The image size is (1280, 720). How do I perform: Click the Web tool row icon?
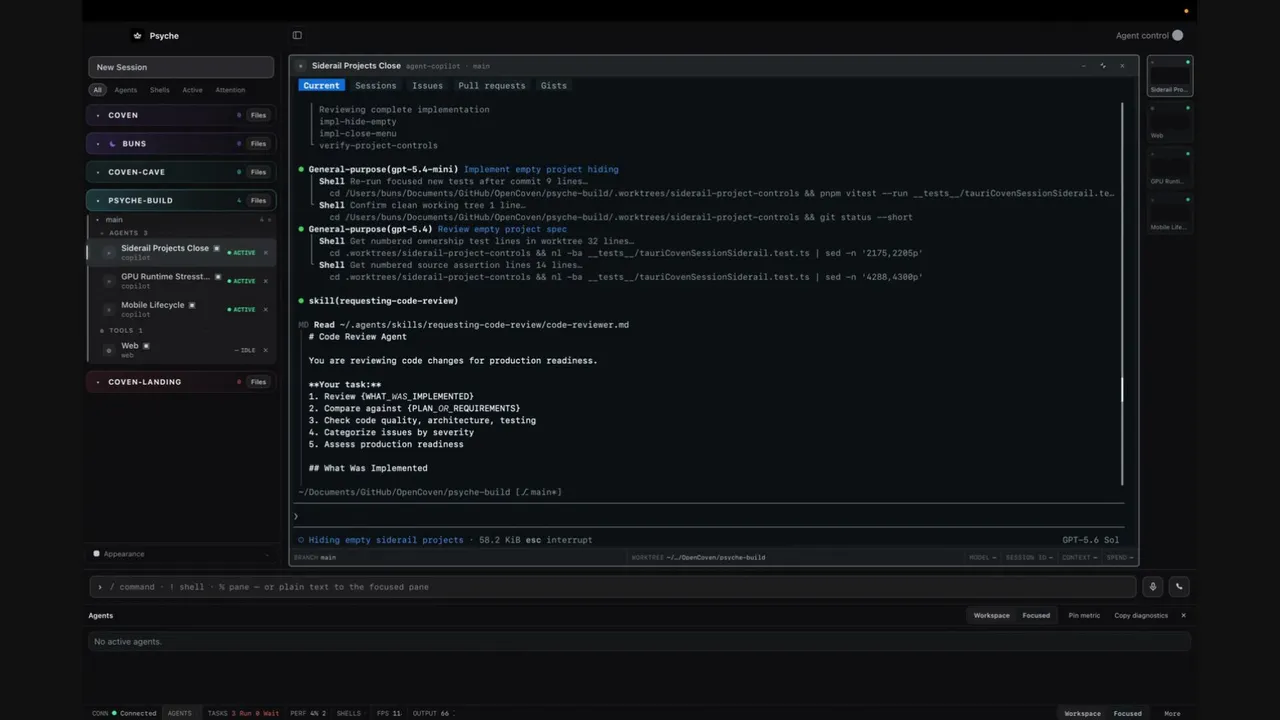click(x=109, y=350)
